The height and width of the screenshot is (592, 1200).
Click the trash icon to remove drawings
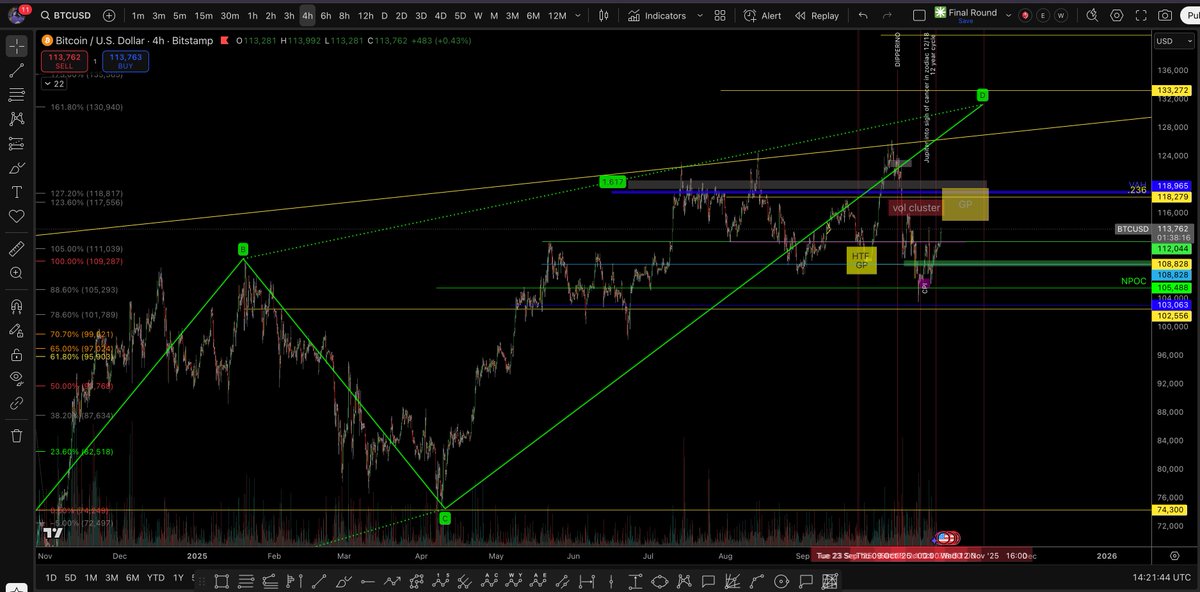point(17,435)
